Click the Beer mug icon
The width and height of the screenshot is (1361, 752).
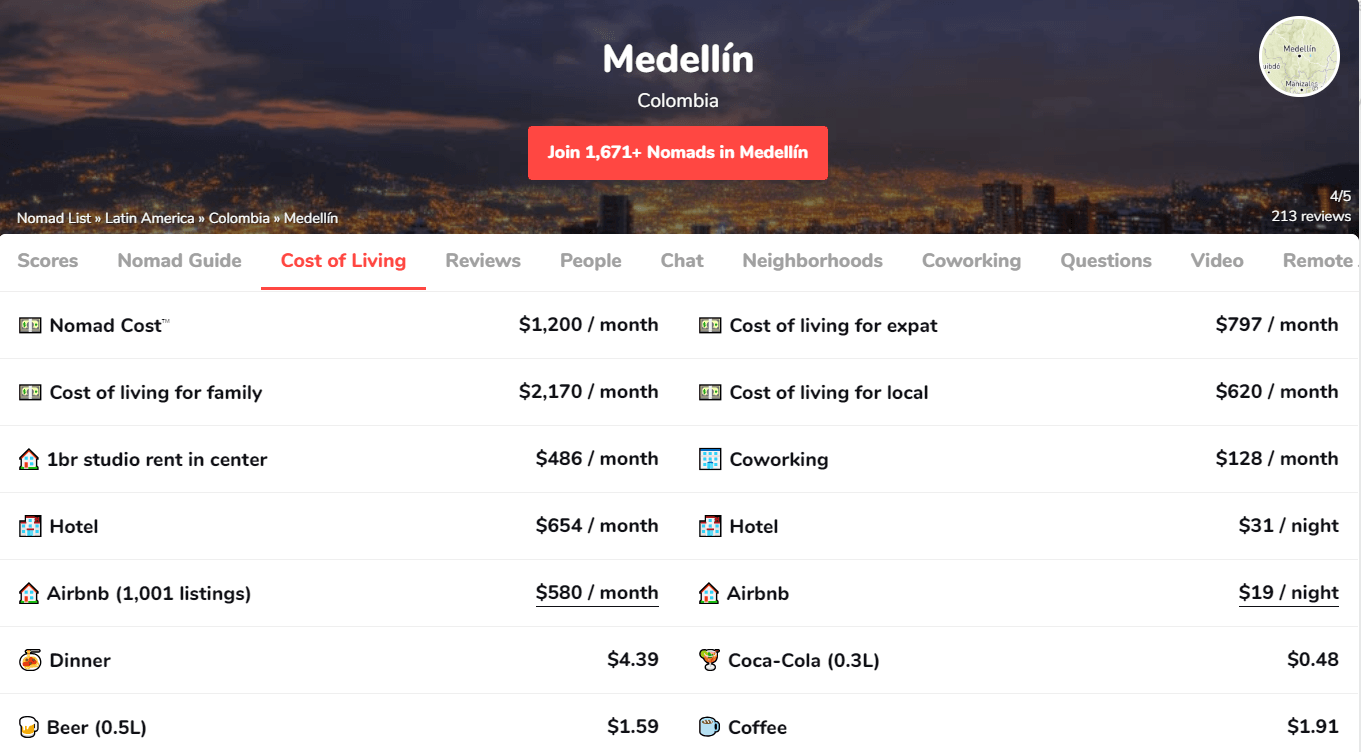pyautogui.click(x=29, y=727)
